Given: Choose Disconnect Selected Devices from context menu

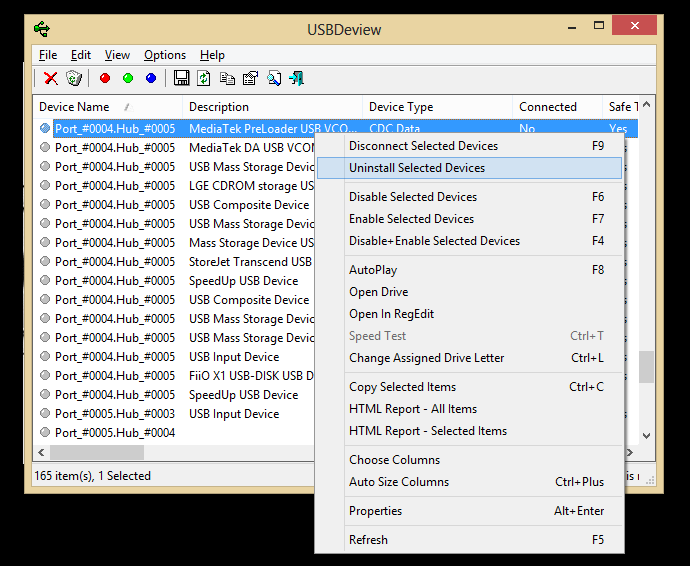Looking at the screenshot, I should pyautogui.click(x=469, y=146).
